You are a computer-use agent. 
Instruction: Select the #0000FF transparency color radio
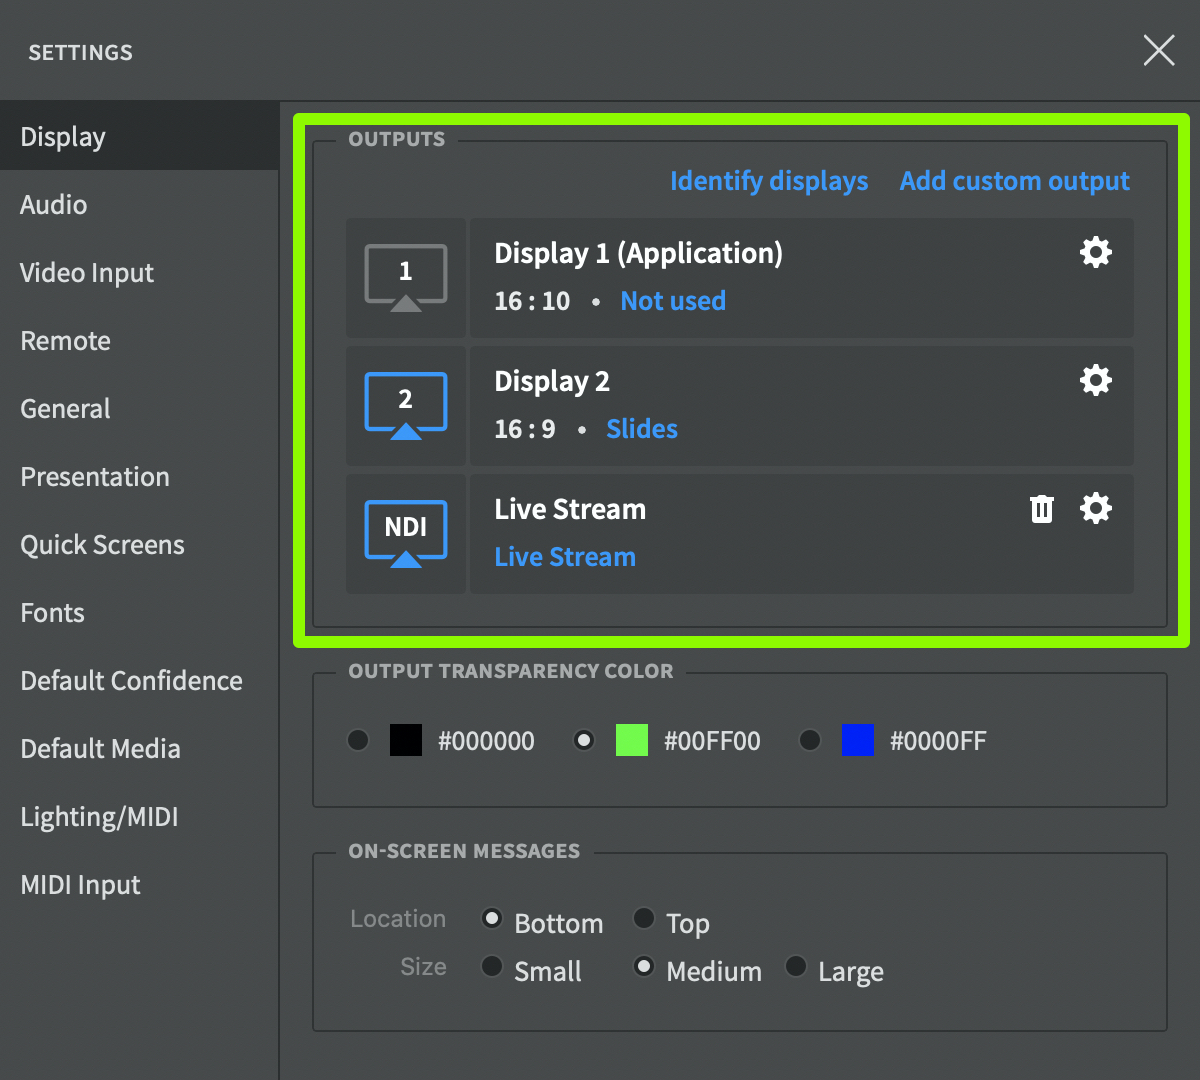point(810,740)
